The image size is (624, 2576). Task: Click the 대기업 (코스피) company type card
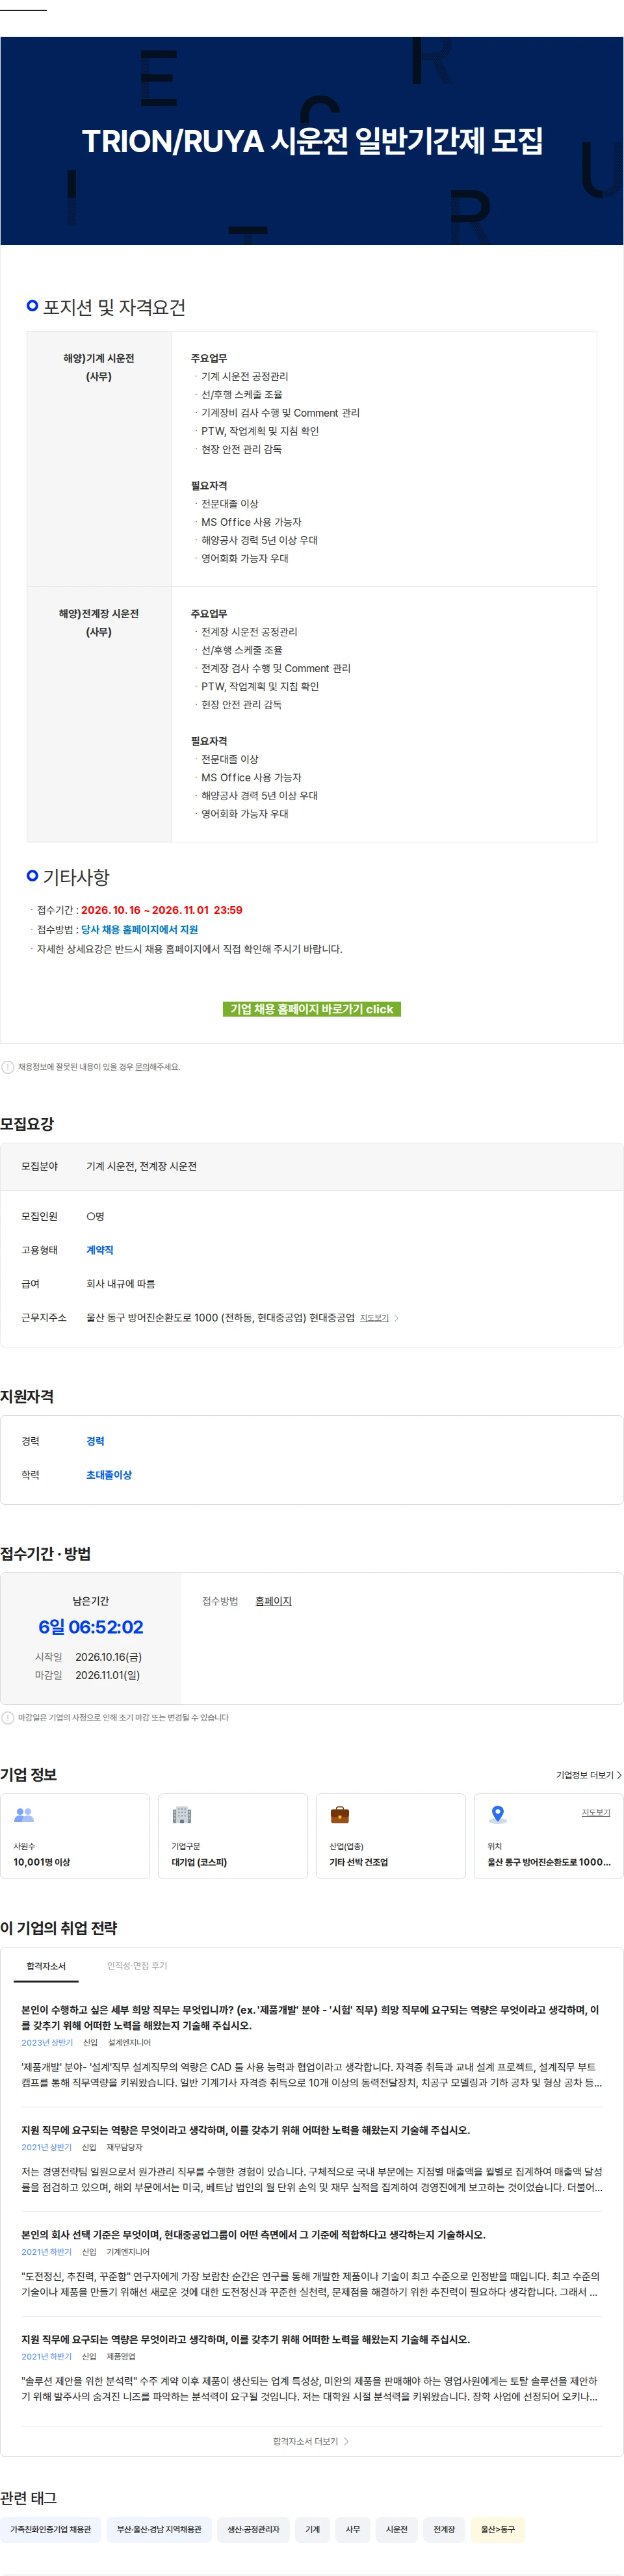point(233,1836)
